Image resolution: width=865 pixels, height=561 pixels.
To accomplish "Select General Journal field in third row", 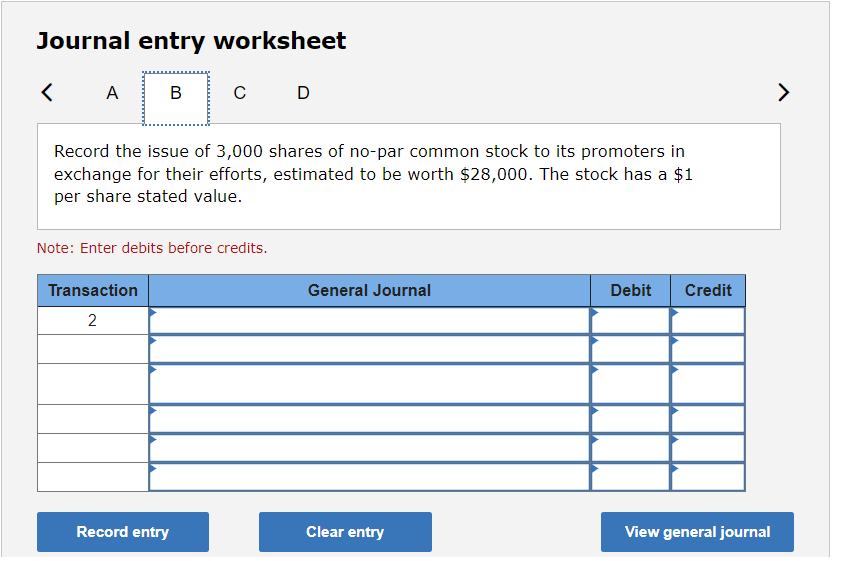I will [x=369, y=384].
